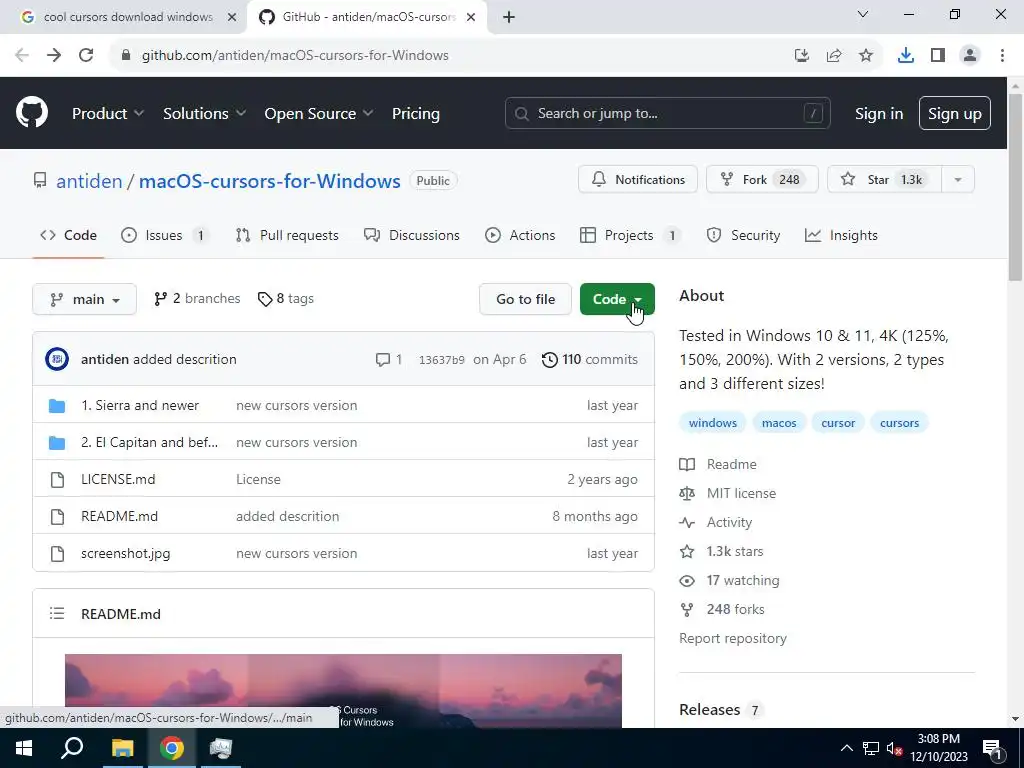Open a new browser tab with plus
Image resolution: width=1024 pixels, height=768 pixels.
coord(509,17)
